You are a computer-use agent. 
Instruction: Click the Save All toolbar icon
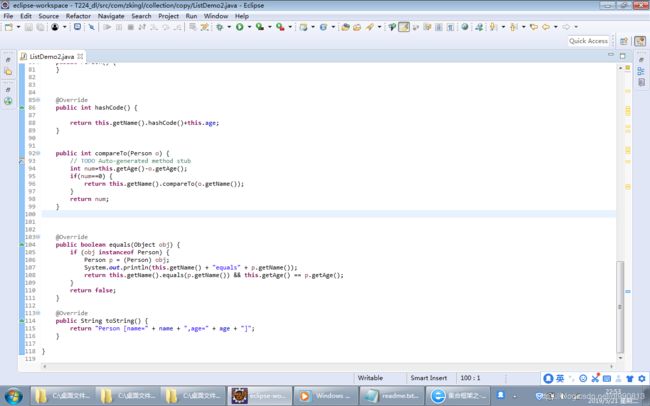pos(40,27)
